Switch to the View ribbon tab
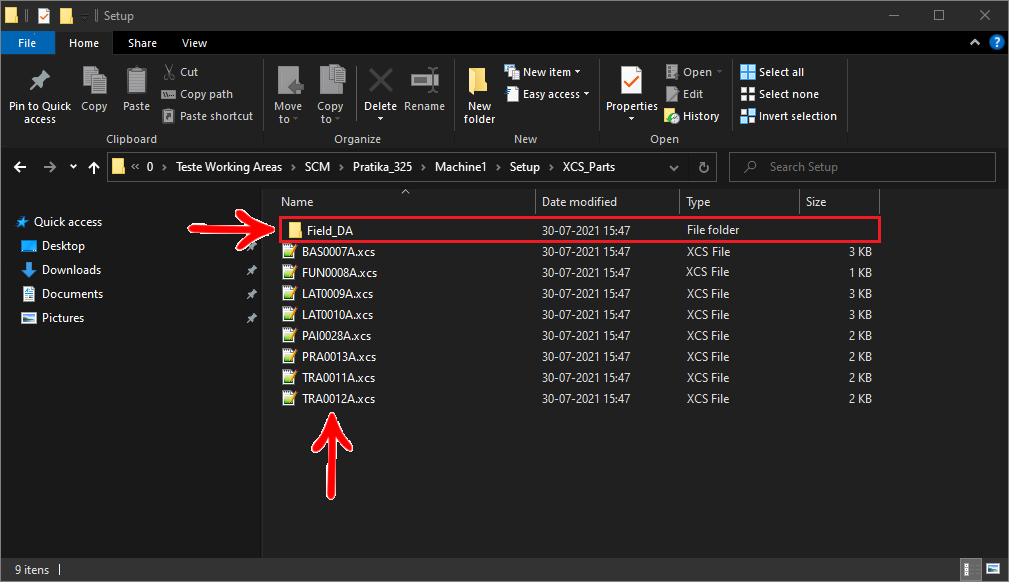This screenshot has width=1009, height=582. 194,43
